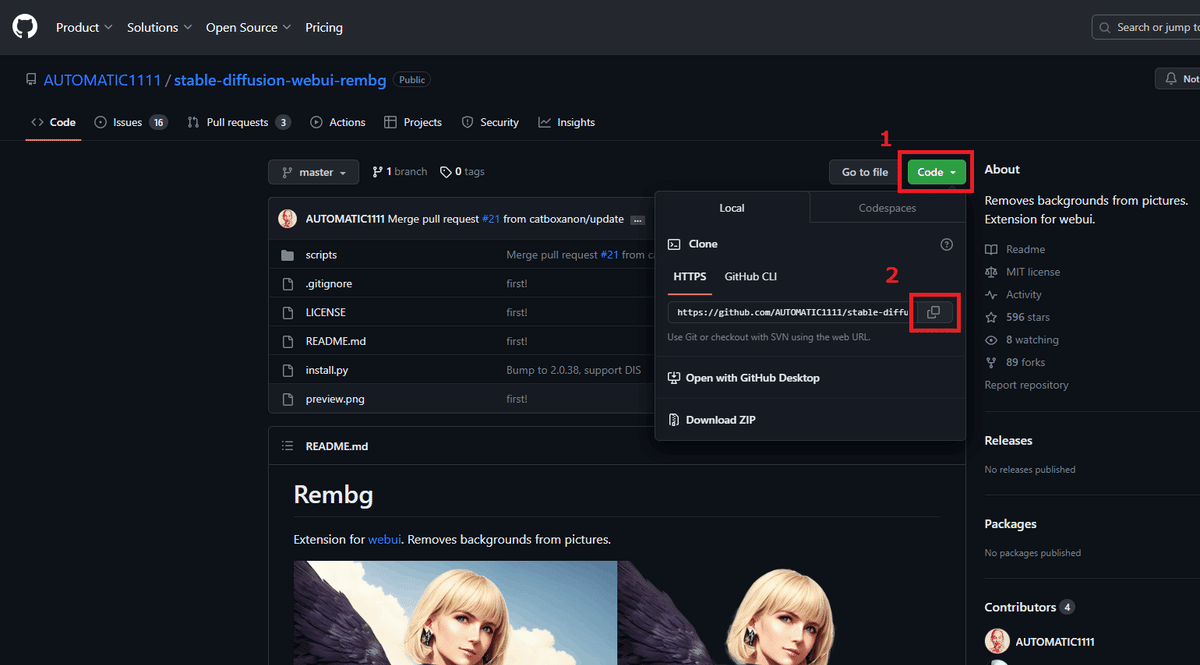This screenshot has width=1200, height=665.
Task: Open the .gitignore file
Action: tap(329, 284)
